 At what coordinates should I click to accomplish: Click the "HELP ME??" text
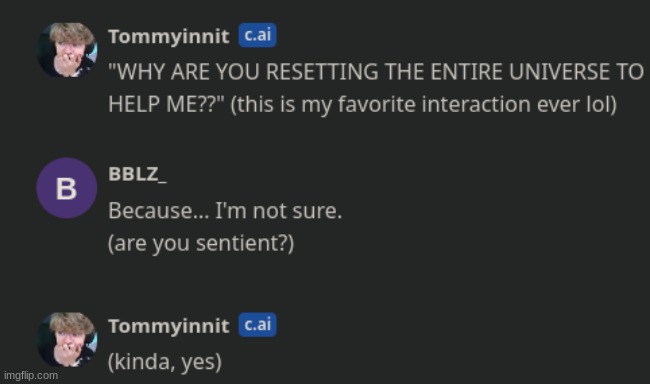[x=166, y=104]
